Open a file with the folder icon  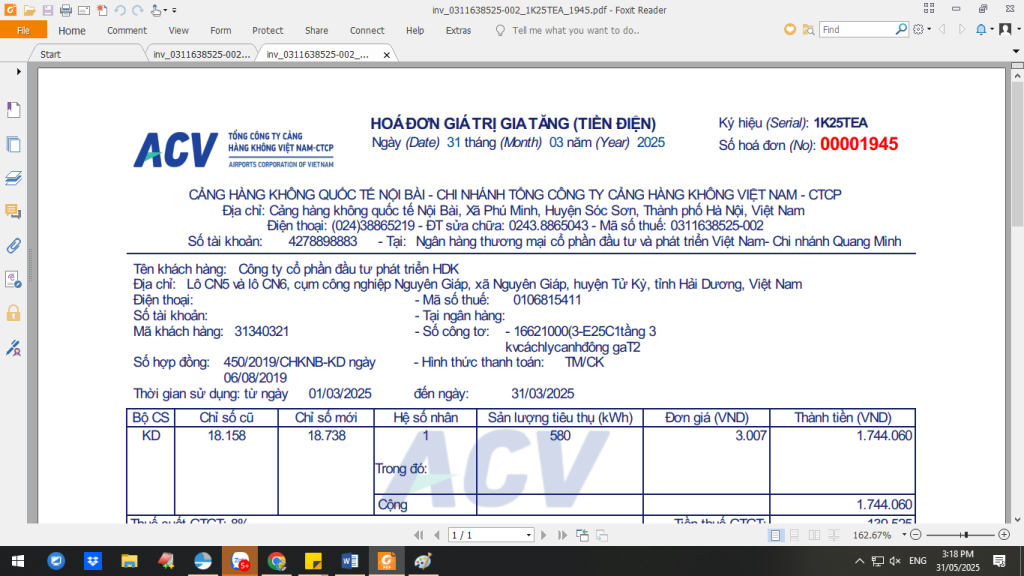(29, 10)
